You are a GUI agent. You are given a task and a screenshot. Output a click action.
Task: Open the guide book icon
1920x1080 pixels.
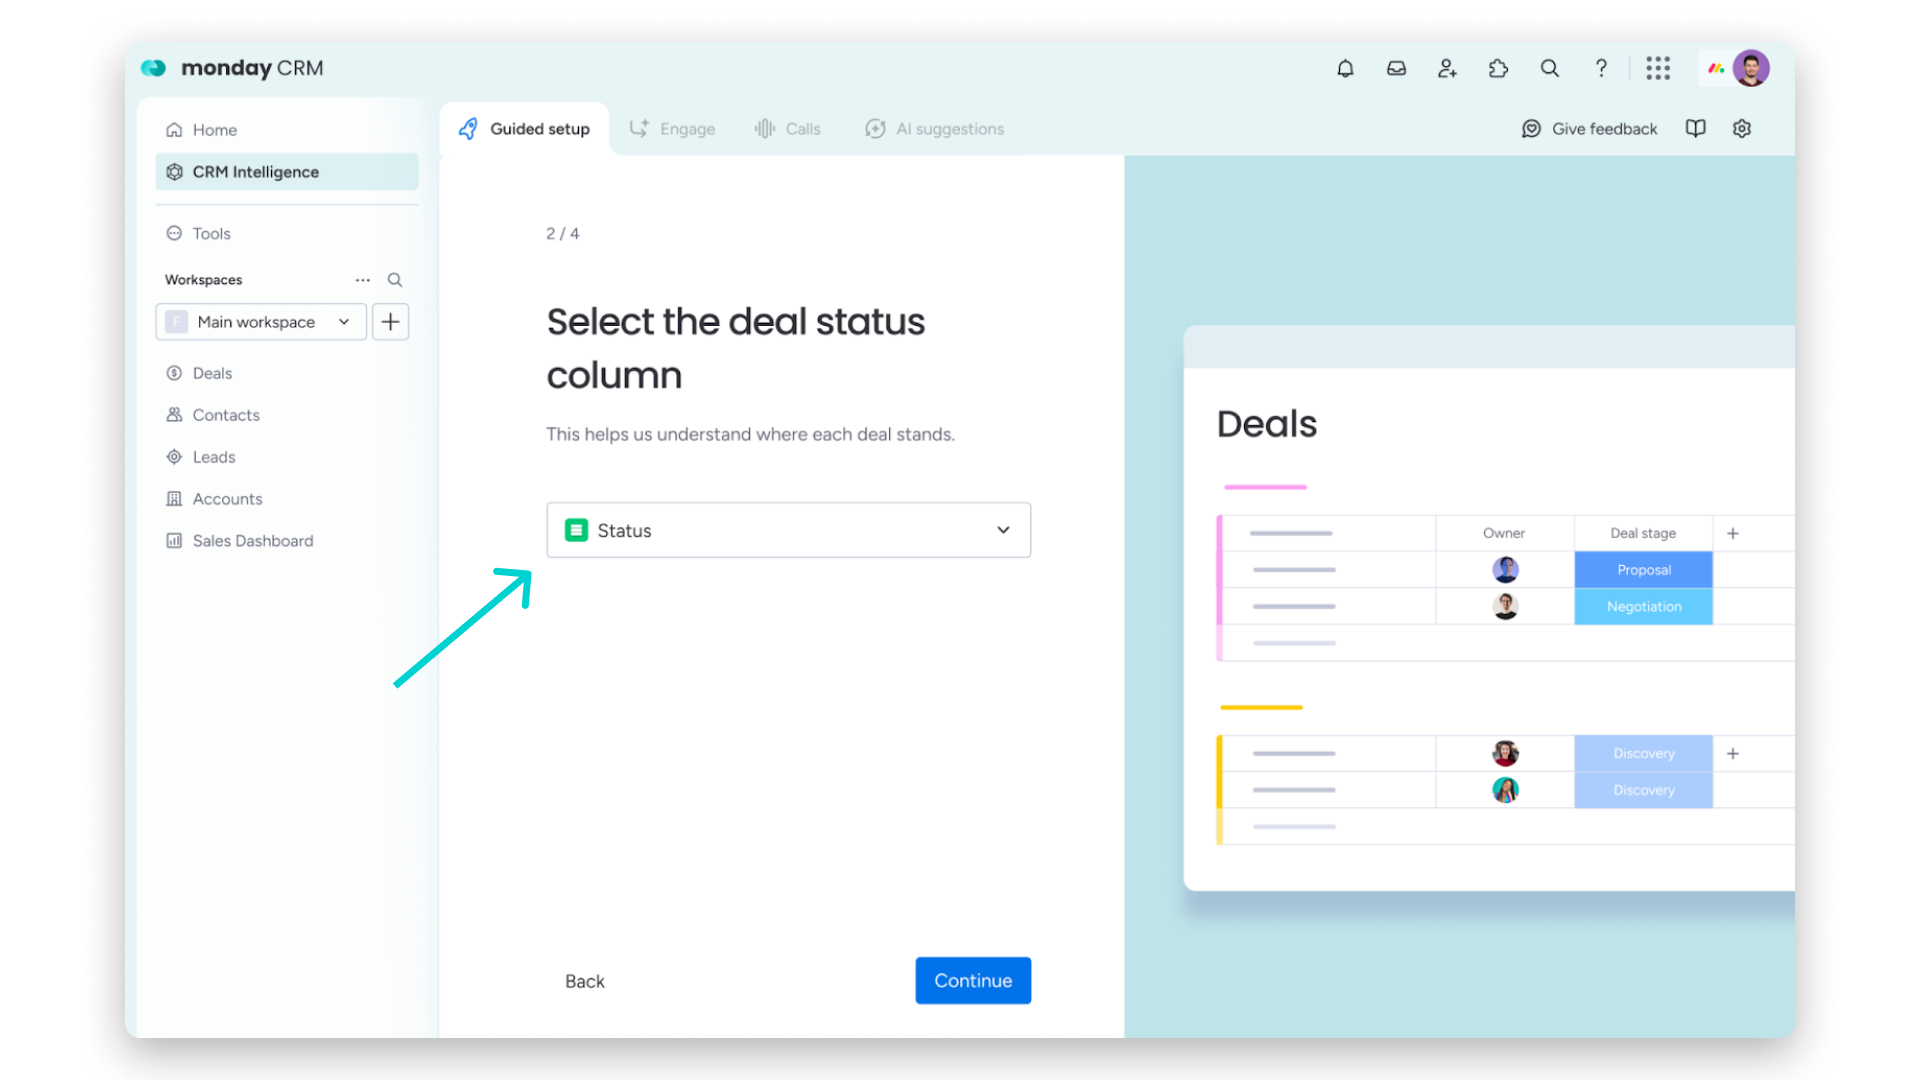(x=1695, y=129)
